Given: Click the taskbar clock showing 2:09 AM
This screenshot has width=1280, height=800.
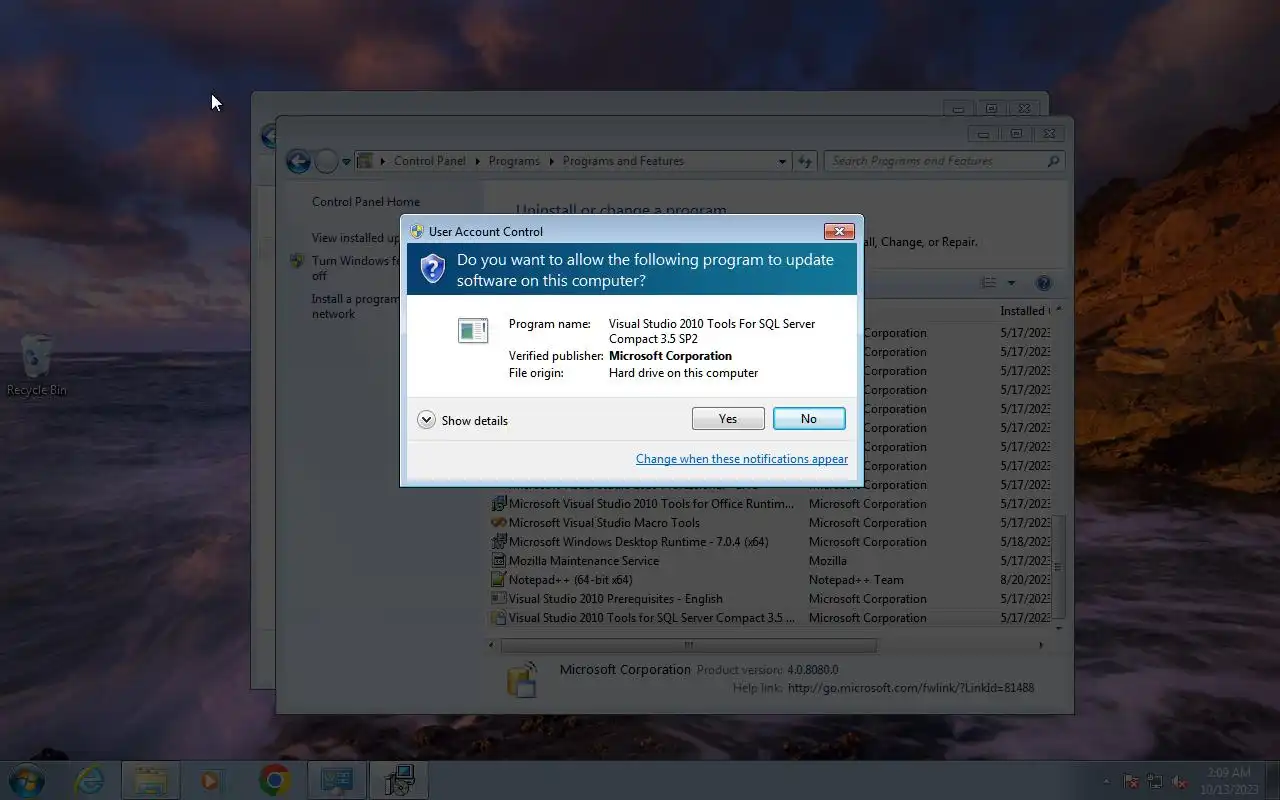Looking at the screenshot, I should (x=1227, y=780).
